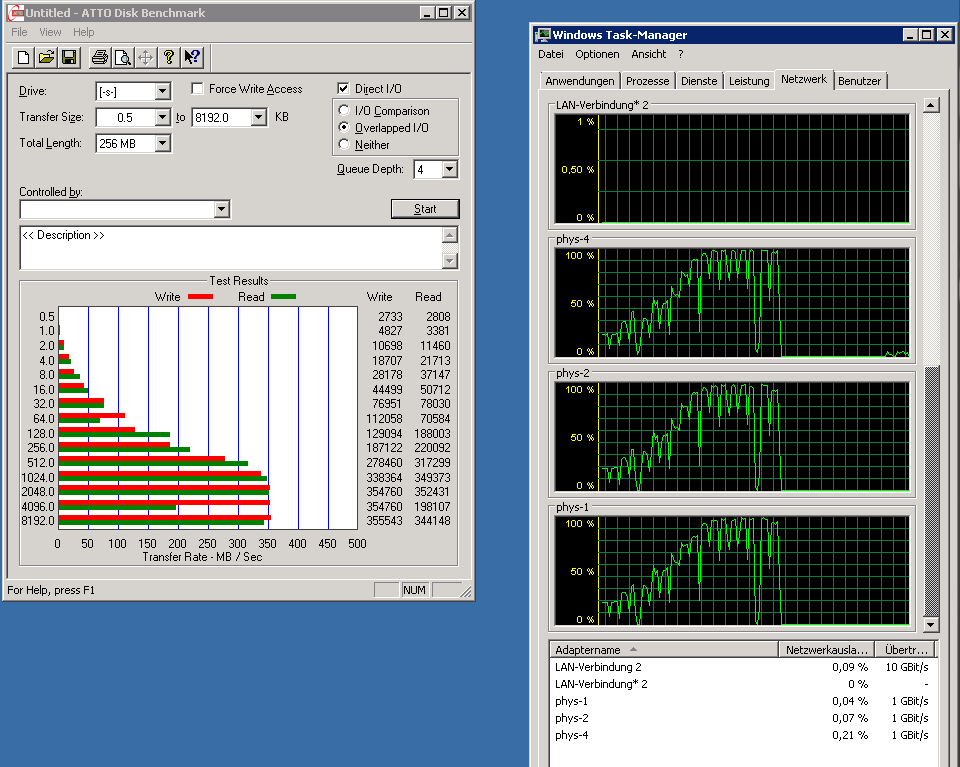The image size is (960, 767).
Task: Select the Neither radio button
Action: [x=344, y=144]
